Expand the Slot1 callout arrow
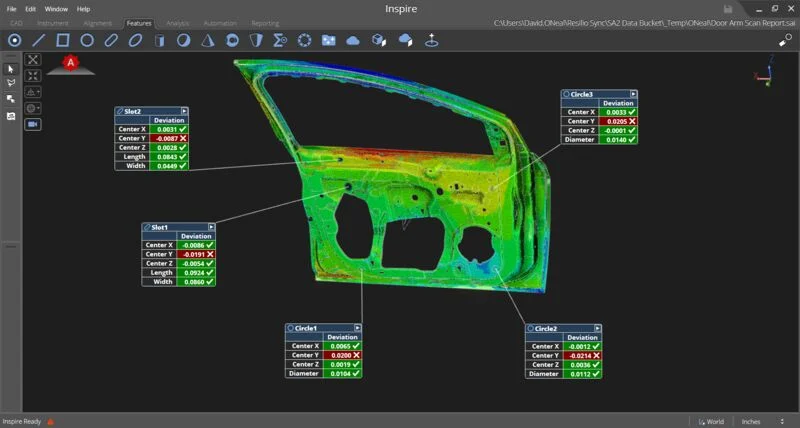 [x=211, y=227]
